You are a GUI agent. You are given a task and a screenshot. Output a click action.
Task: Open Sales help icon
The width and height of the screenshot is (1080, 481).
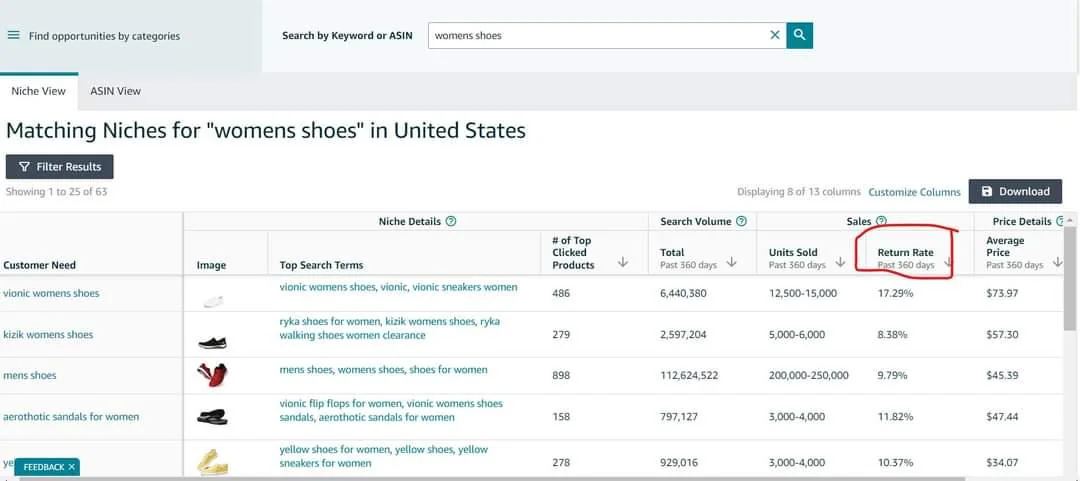click(x=881, y=221)
